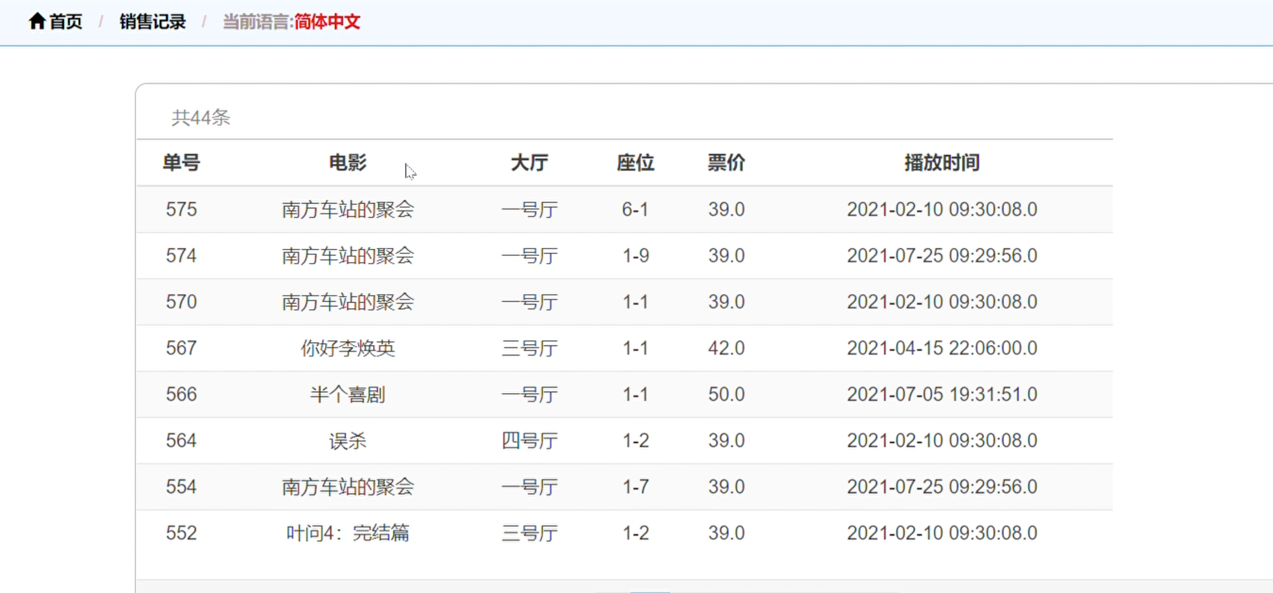Click play time 2021-07-25 09:29:56.0 in order 554 row
1273x593 pixels.
pyautogui.click(x=942, y=487)
